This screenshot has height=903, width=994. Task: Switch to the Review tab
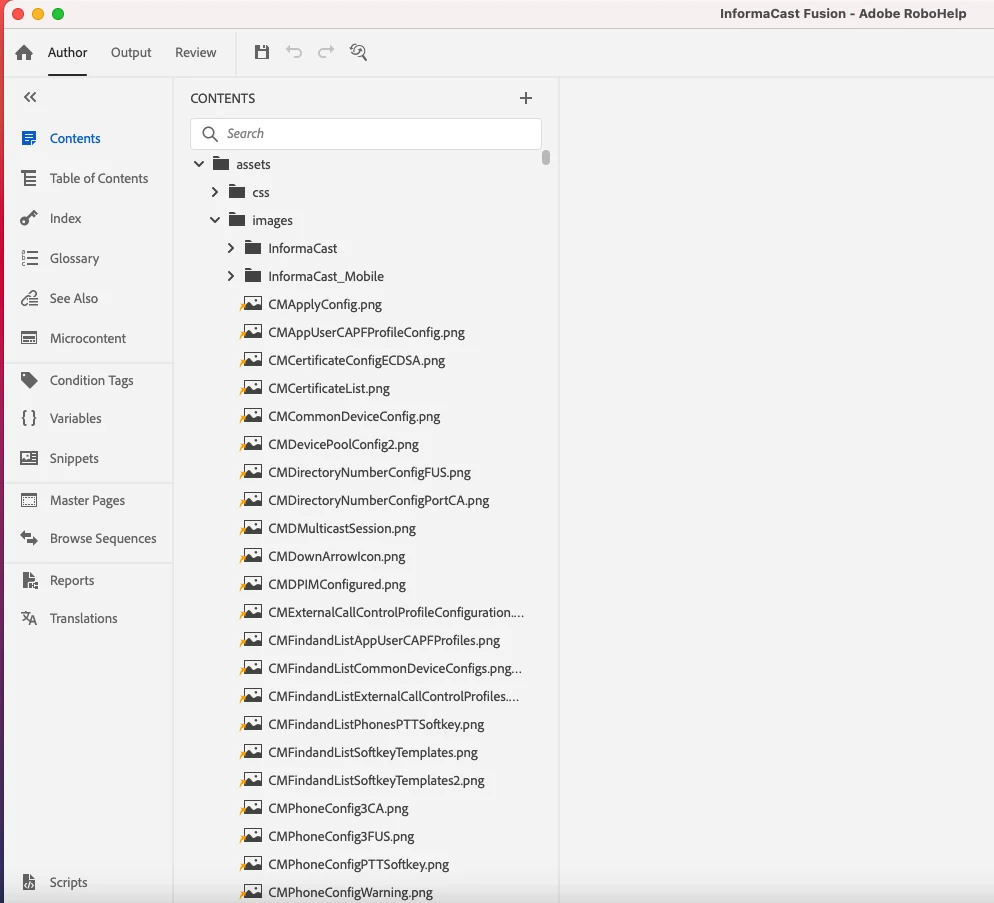[x=196, y=53]
